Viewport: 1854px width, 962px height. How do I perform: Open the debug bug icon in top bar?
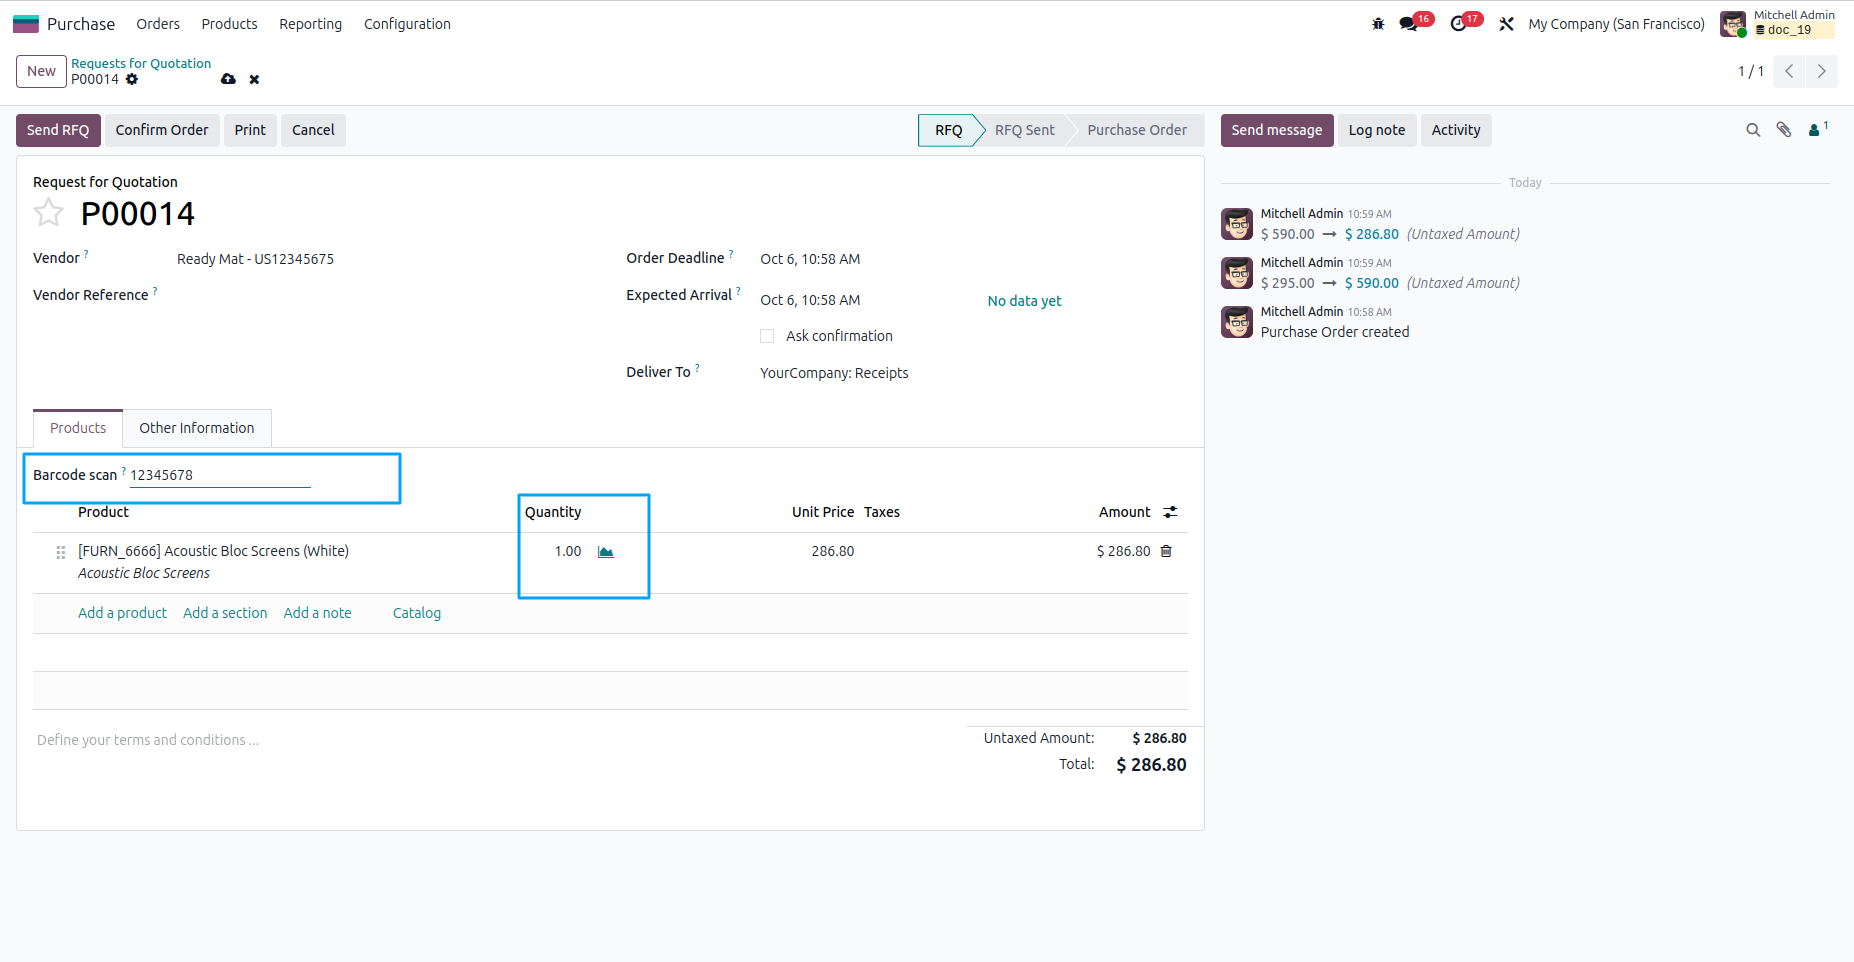pos(1378,24)
